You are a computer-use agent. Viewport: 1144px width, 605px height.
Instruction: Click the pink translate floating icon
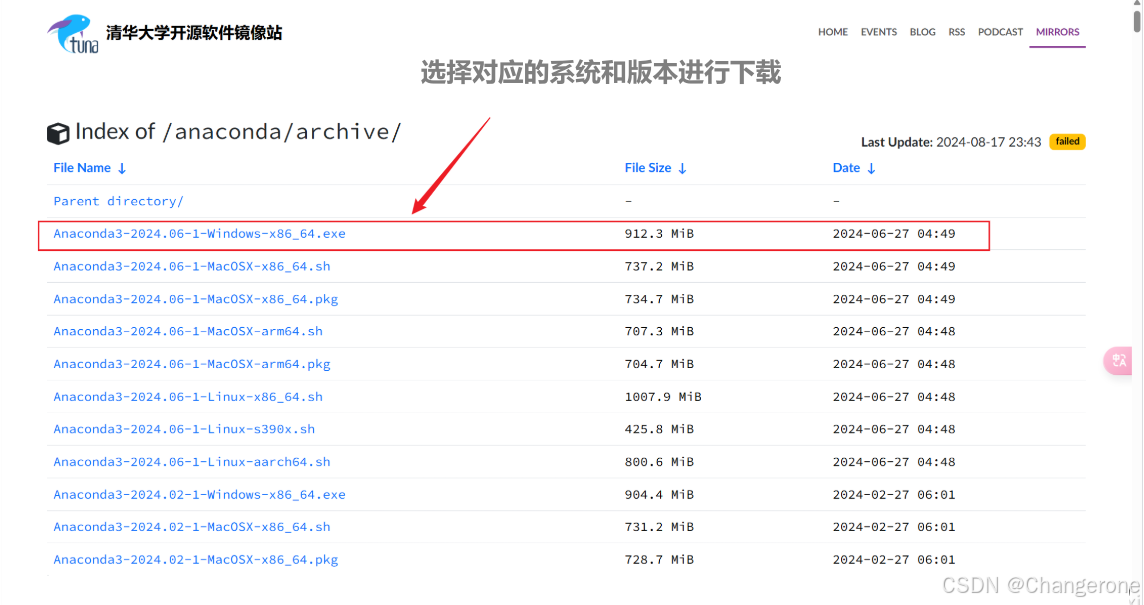(1118, 361)
